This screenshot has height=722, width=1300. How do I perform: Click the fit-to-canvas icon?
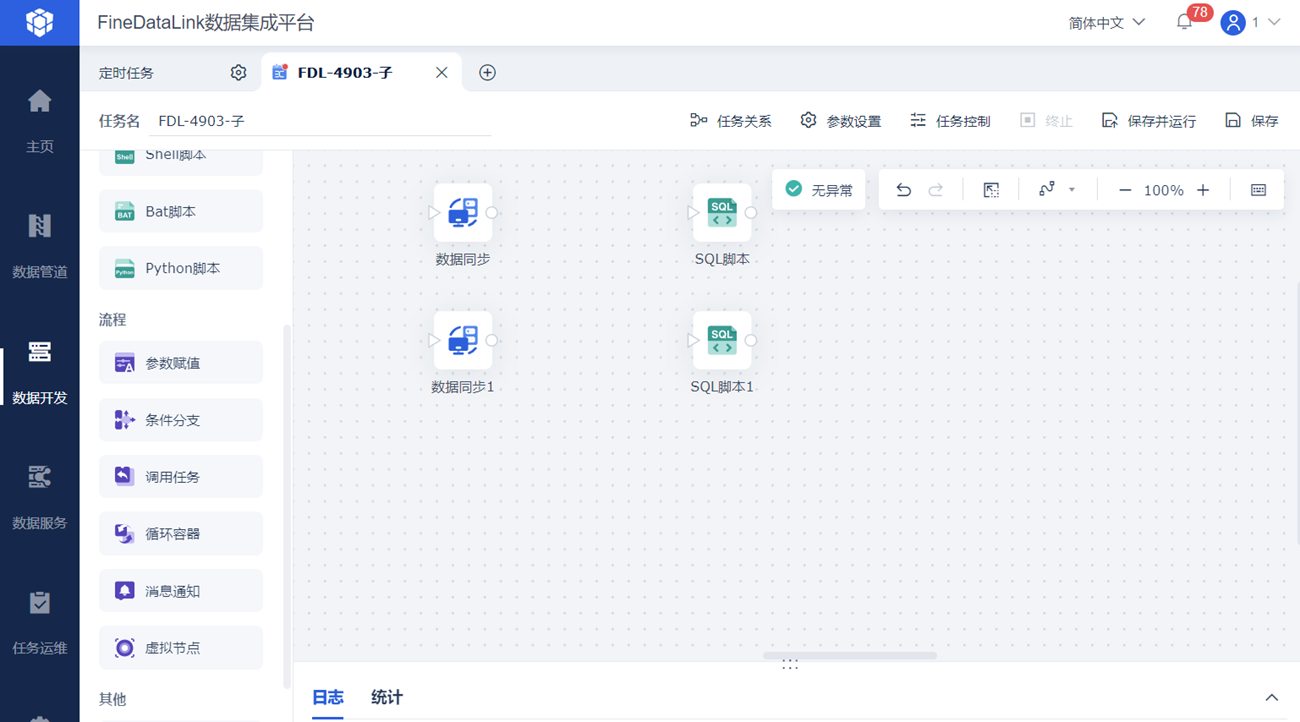[x=991, y=190]
